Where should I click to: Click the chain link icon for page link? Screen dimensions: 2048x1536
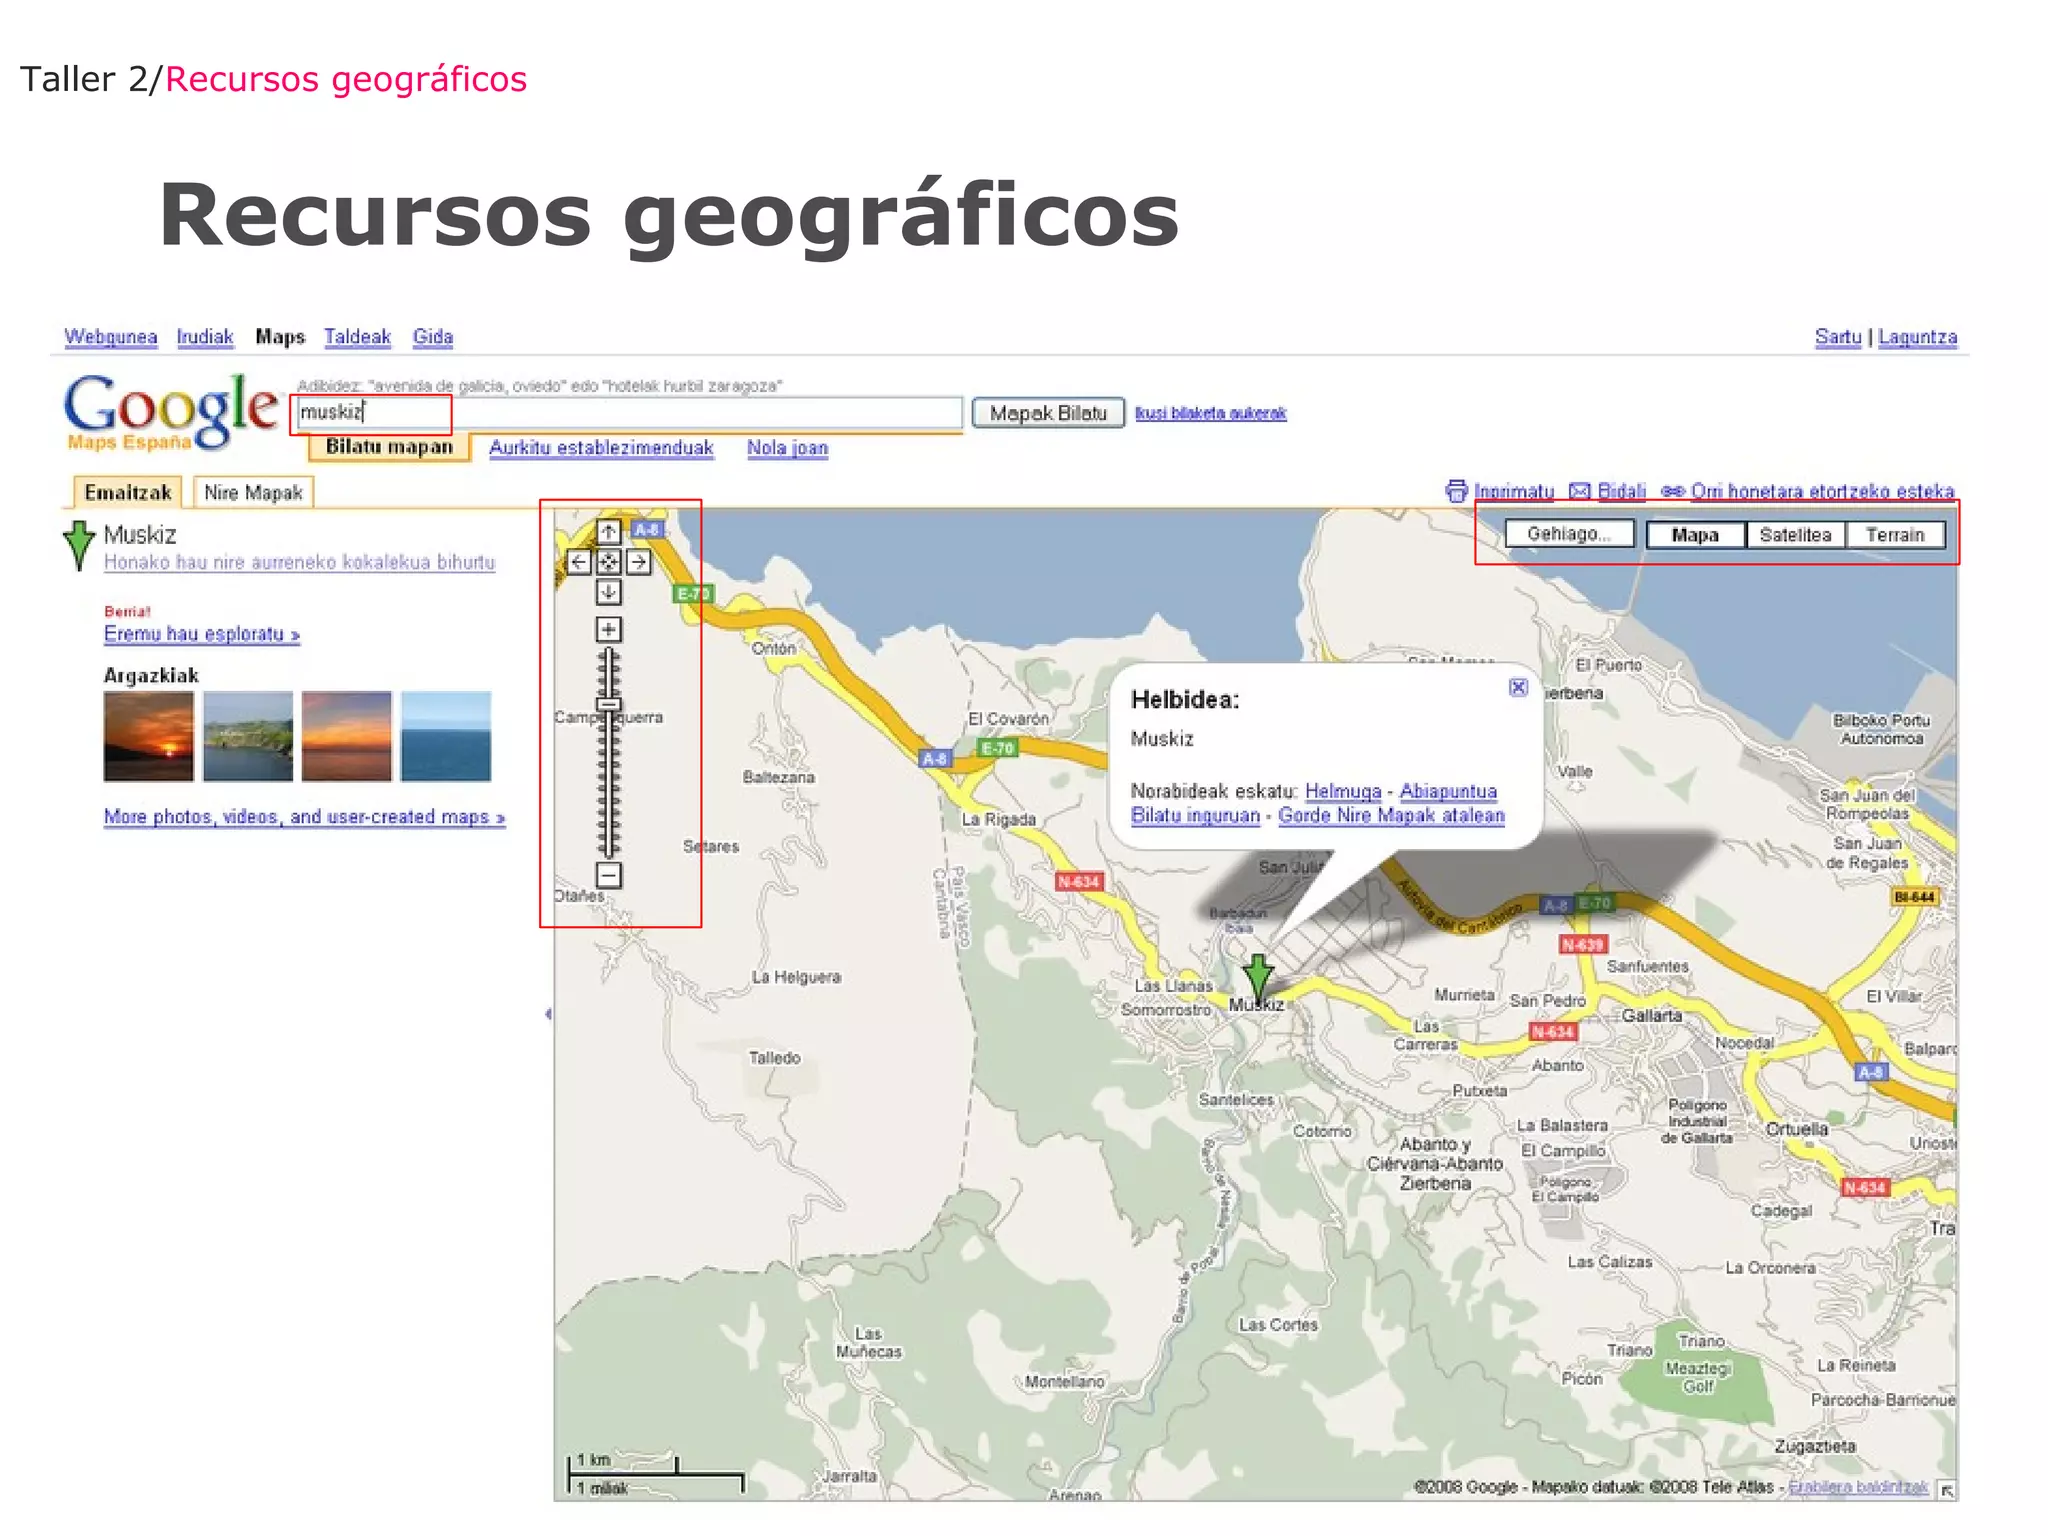[1673, 491]
